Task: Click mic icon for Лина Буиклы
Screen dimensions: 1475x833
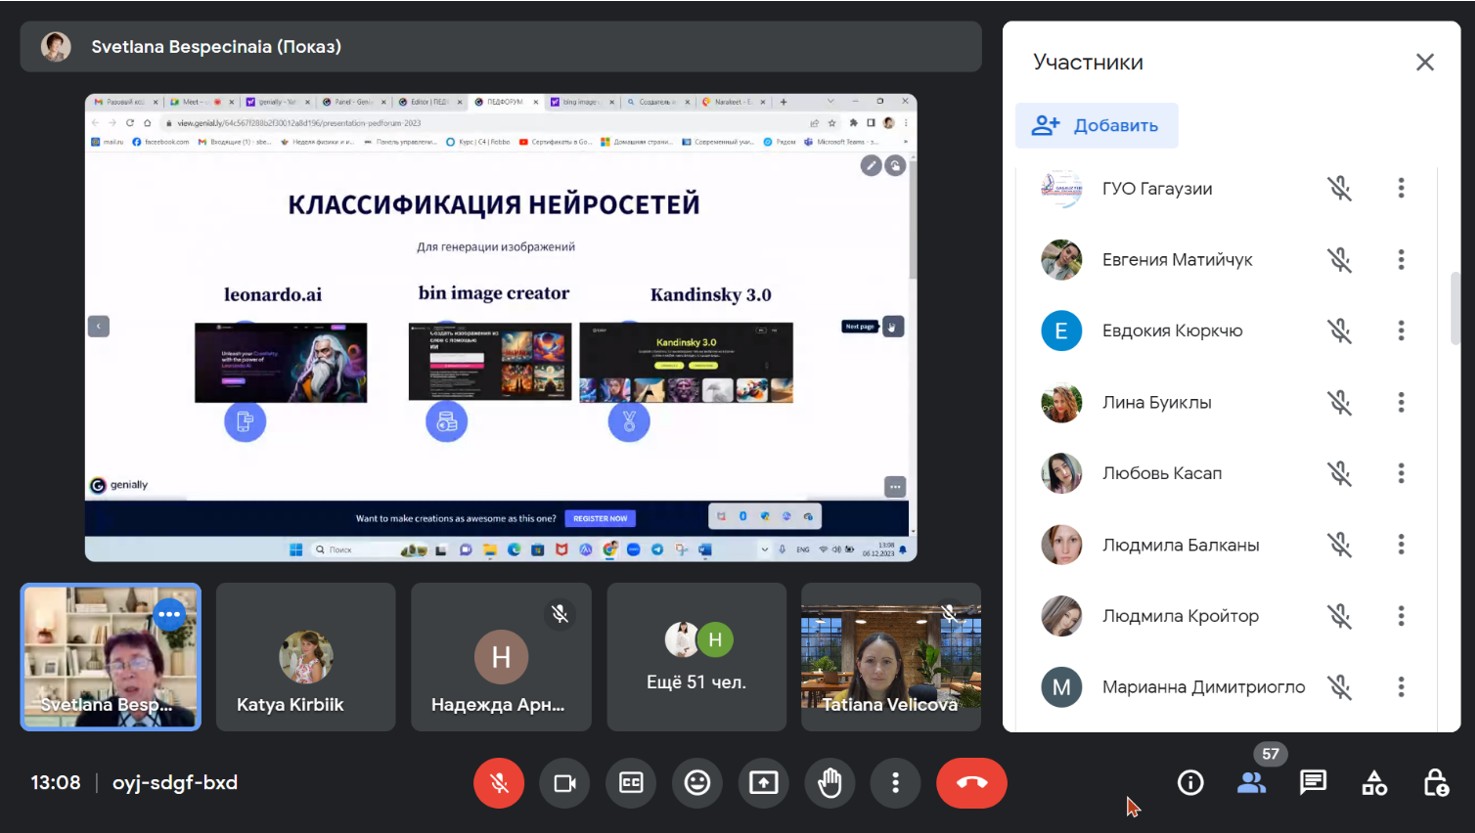Action: 1339,402
